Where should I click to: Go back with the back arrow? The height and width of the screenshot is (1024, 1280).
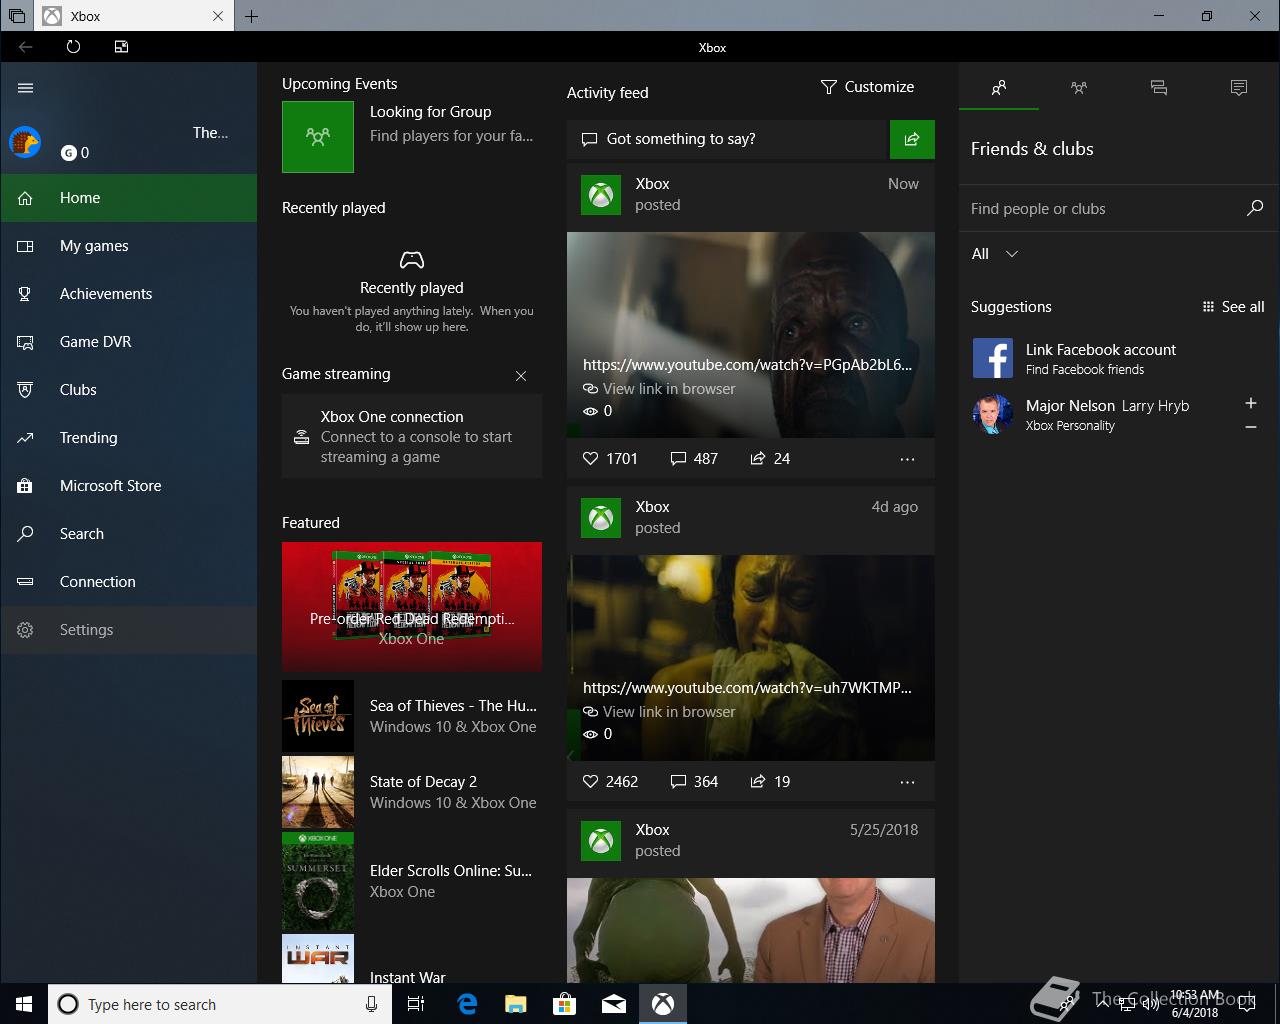coord(26,47)
